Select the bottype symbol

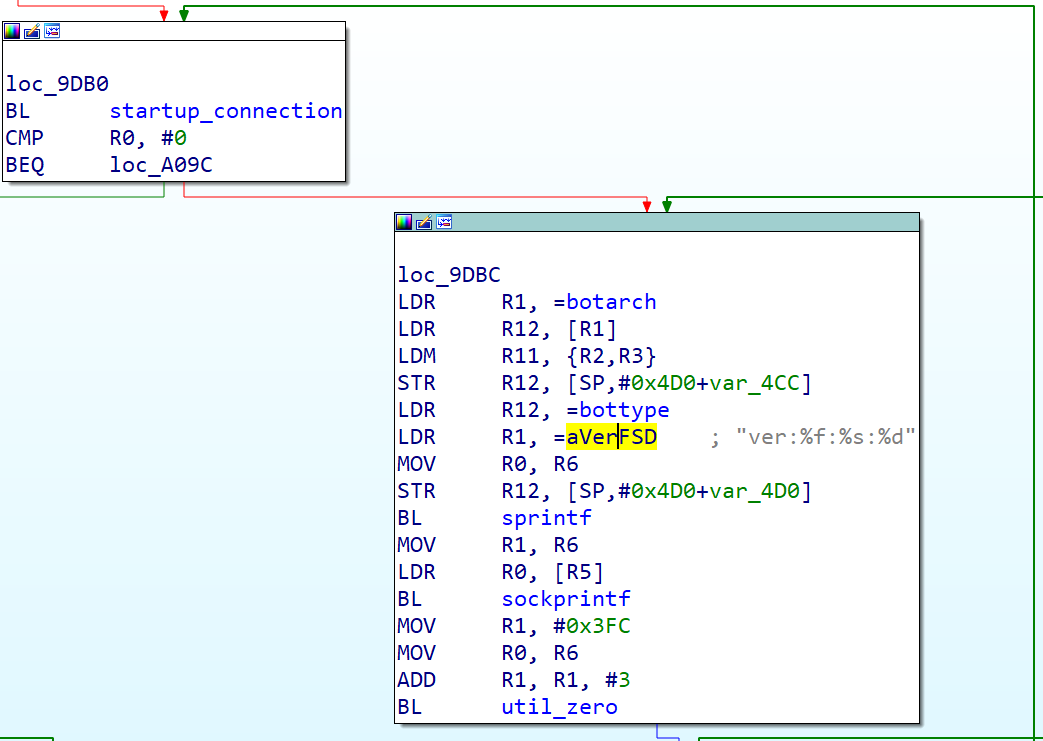(624, 410)
